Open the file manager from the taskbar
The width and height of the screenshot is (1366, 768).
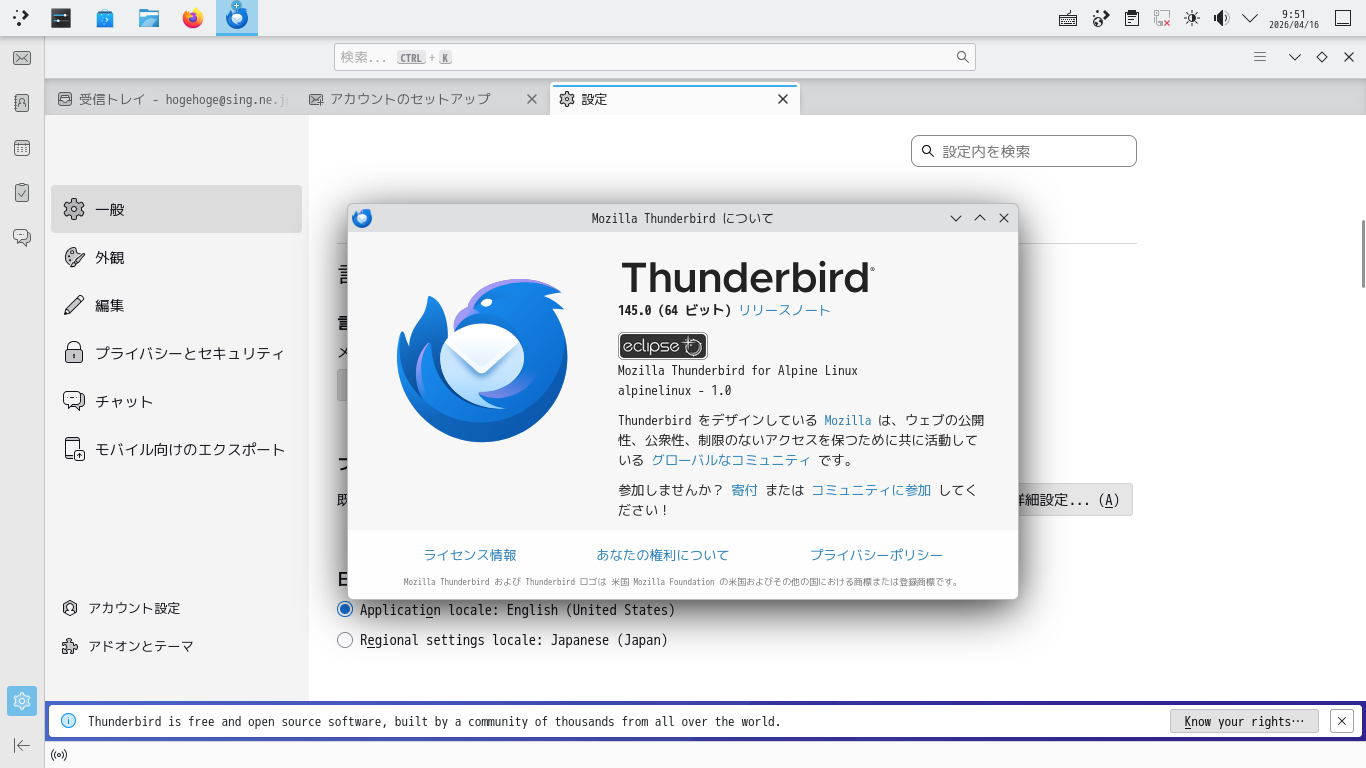[149, 18]
